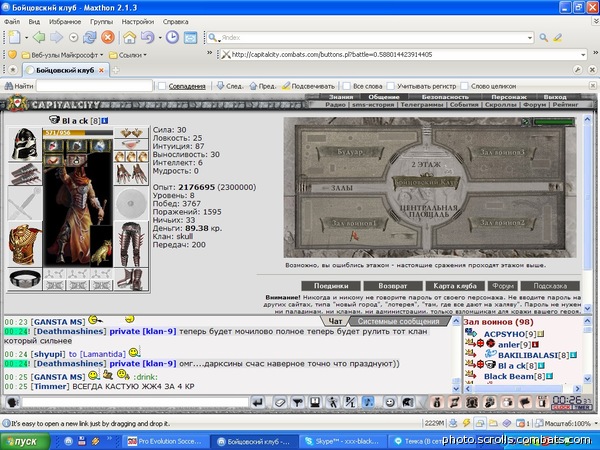Open Зал воинов1 on the map
This screenshot has height=450, width=600.
tap(354, 223)
